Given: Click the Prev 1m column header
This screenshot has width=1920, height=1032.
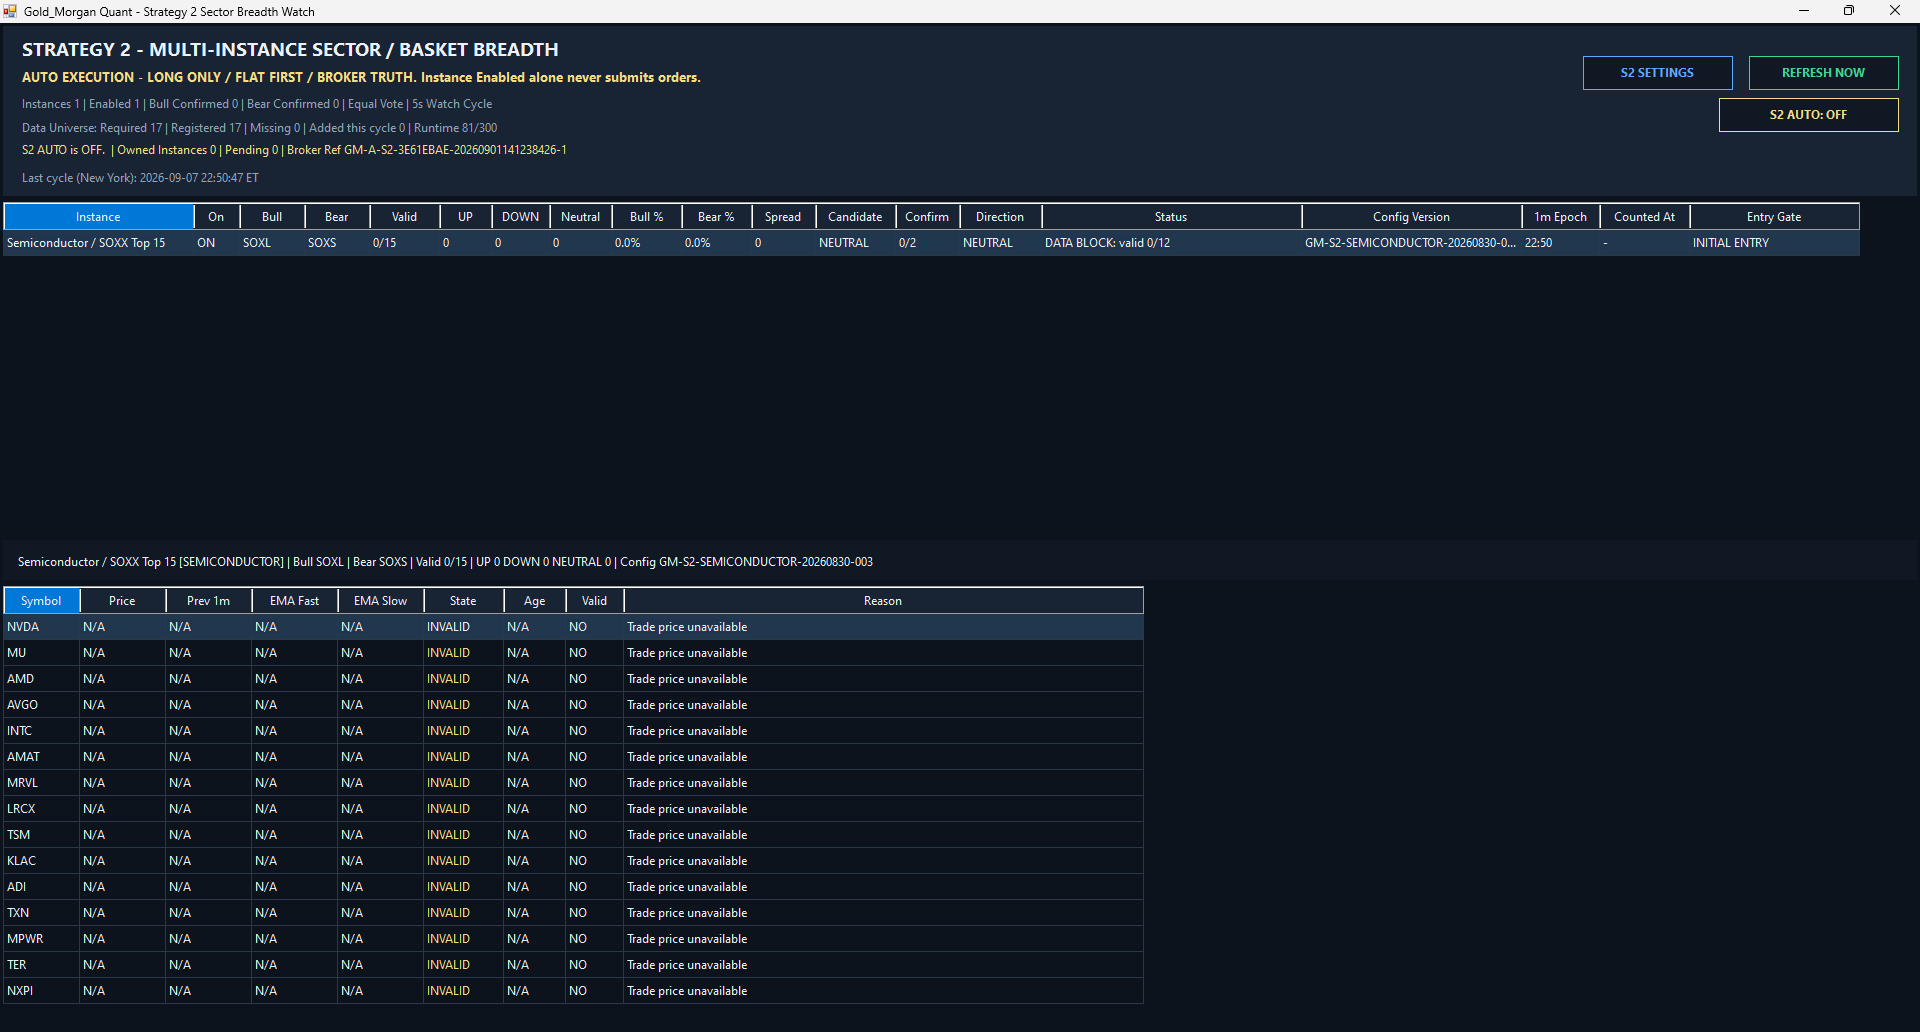Looking at the screenshot, I should (208, 601).
